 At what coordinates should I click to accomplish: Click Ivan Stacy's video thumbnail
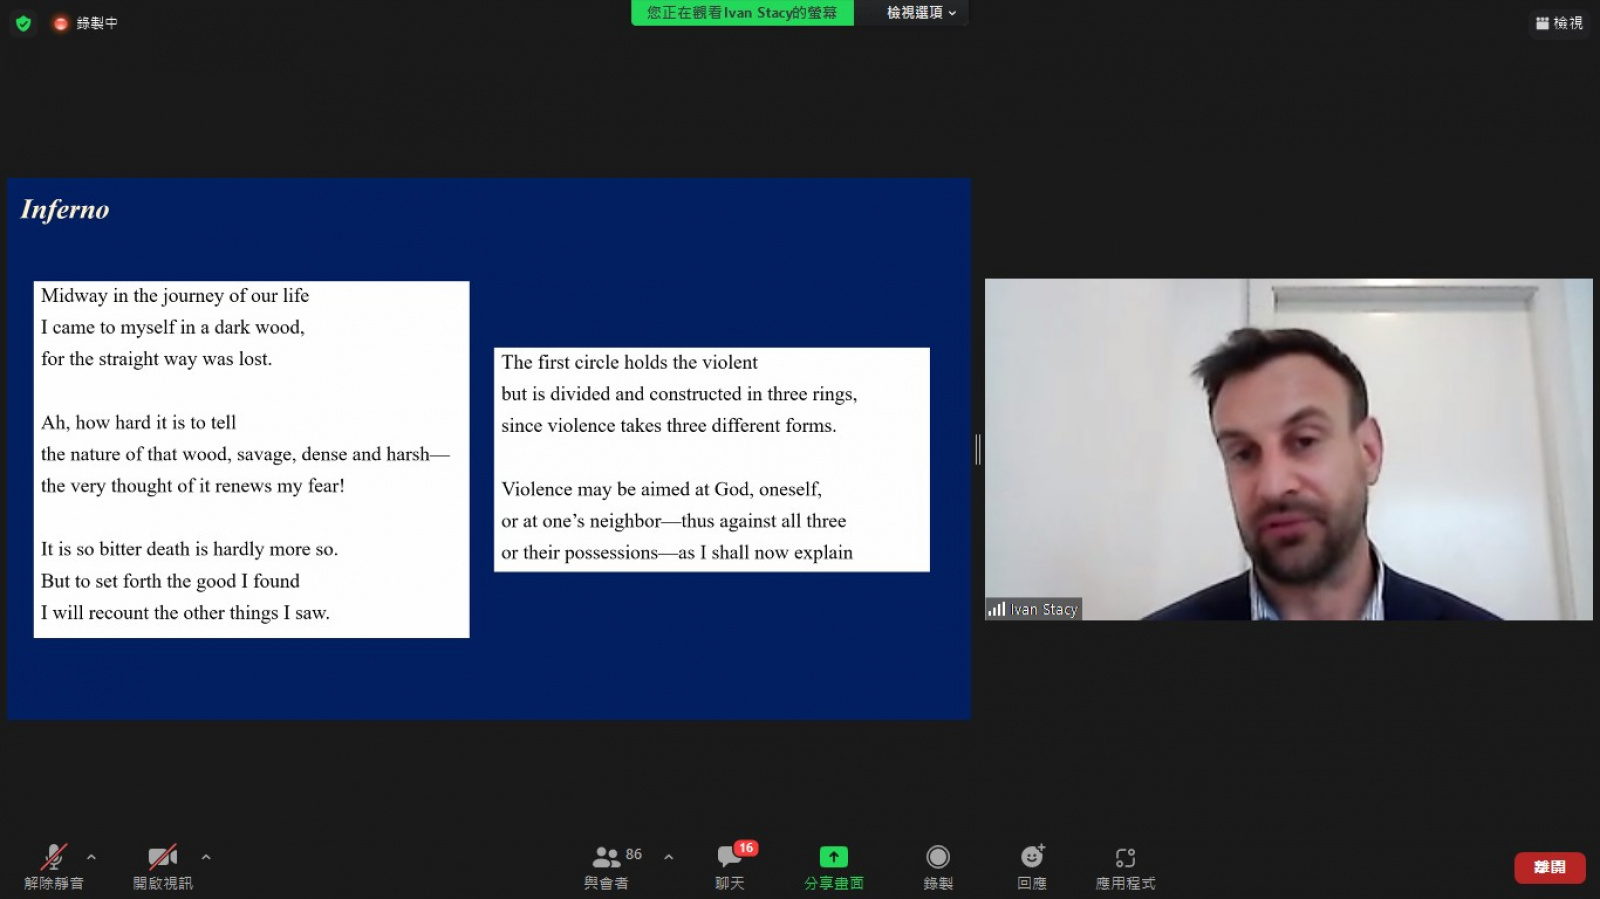point(1288,449)
